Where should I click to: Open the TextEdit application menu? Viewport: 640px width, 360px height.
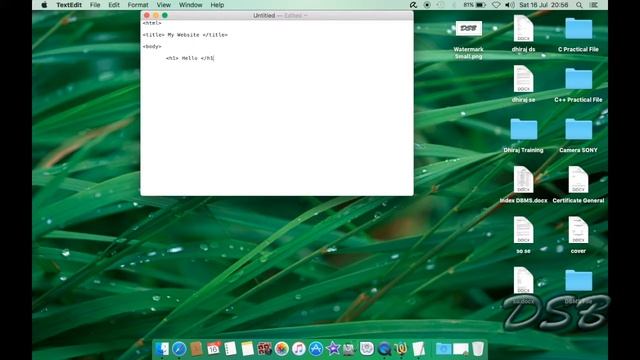point(69,5)
